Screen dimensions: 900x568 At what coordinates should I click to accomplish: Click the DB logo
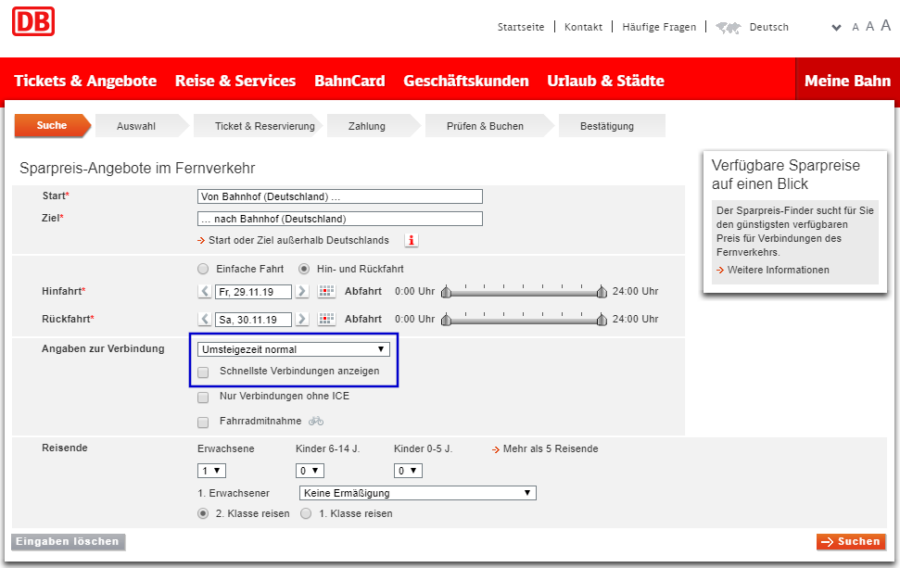point(33,21)
